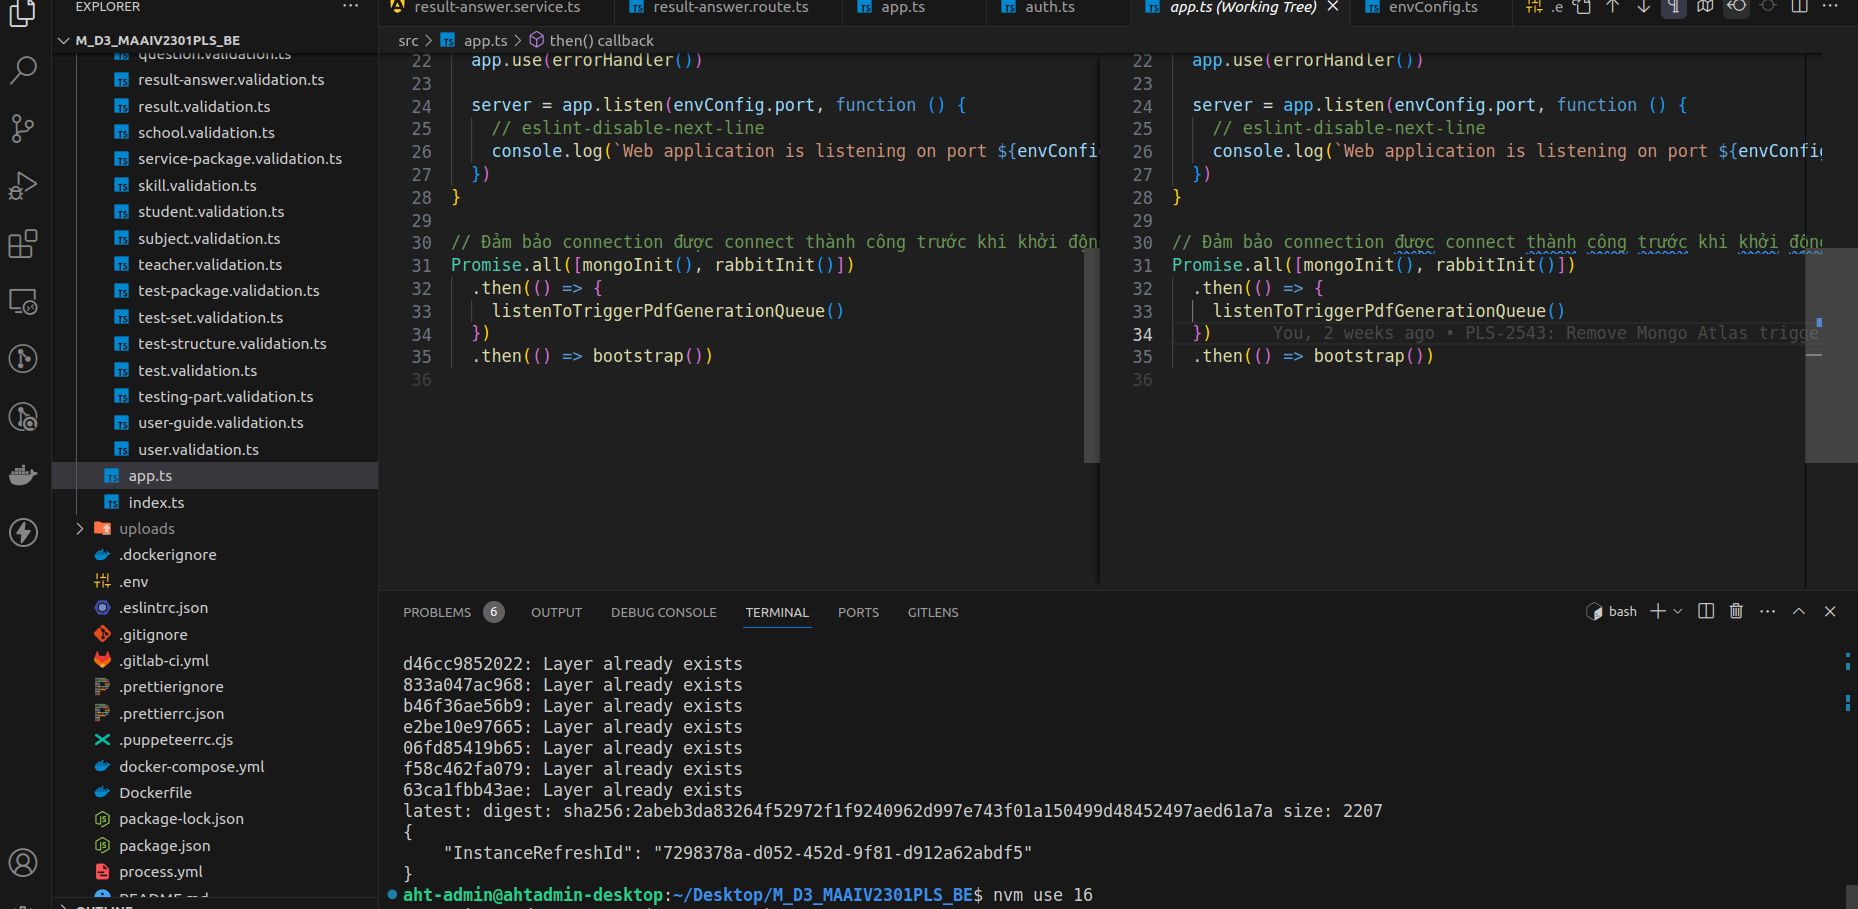
Task: Go to next change arrow
Action: (x=1643, y=7)
